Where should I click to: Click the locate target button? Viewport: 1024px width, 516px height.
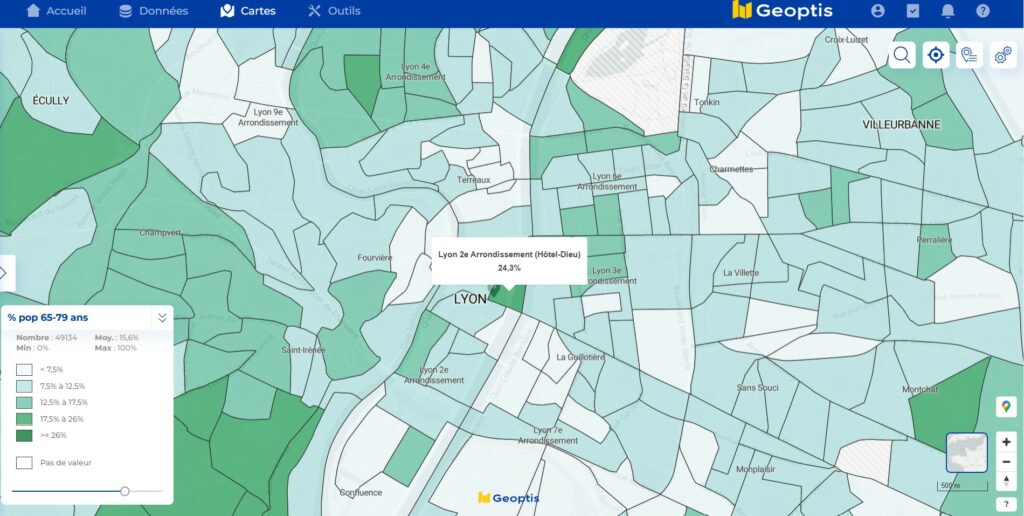point(936,55)
